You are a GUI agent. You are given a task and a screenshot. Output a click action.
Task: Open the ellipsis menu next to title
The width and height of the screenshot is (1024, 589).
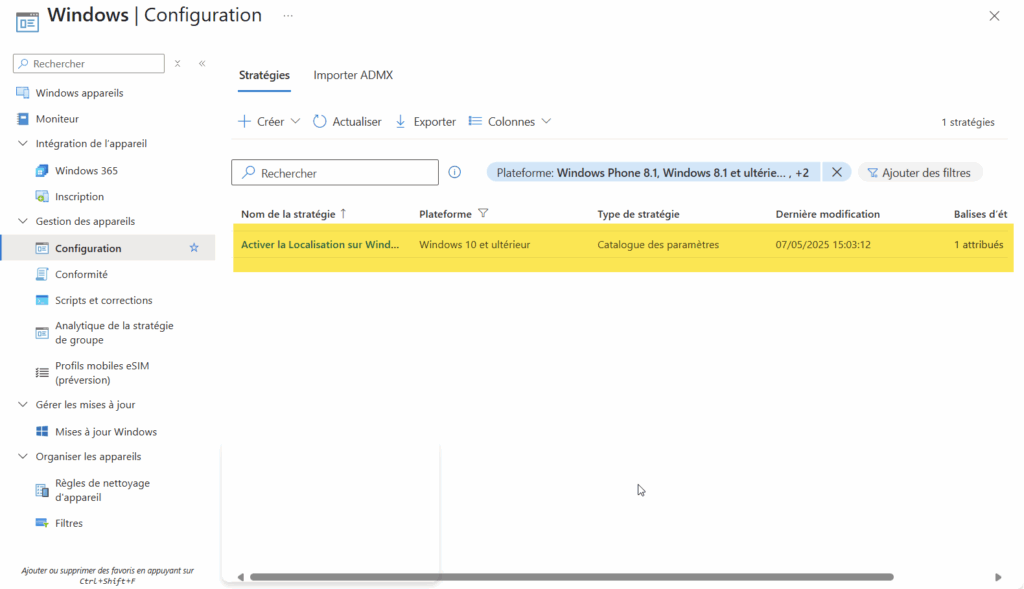pos(288,16)
